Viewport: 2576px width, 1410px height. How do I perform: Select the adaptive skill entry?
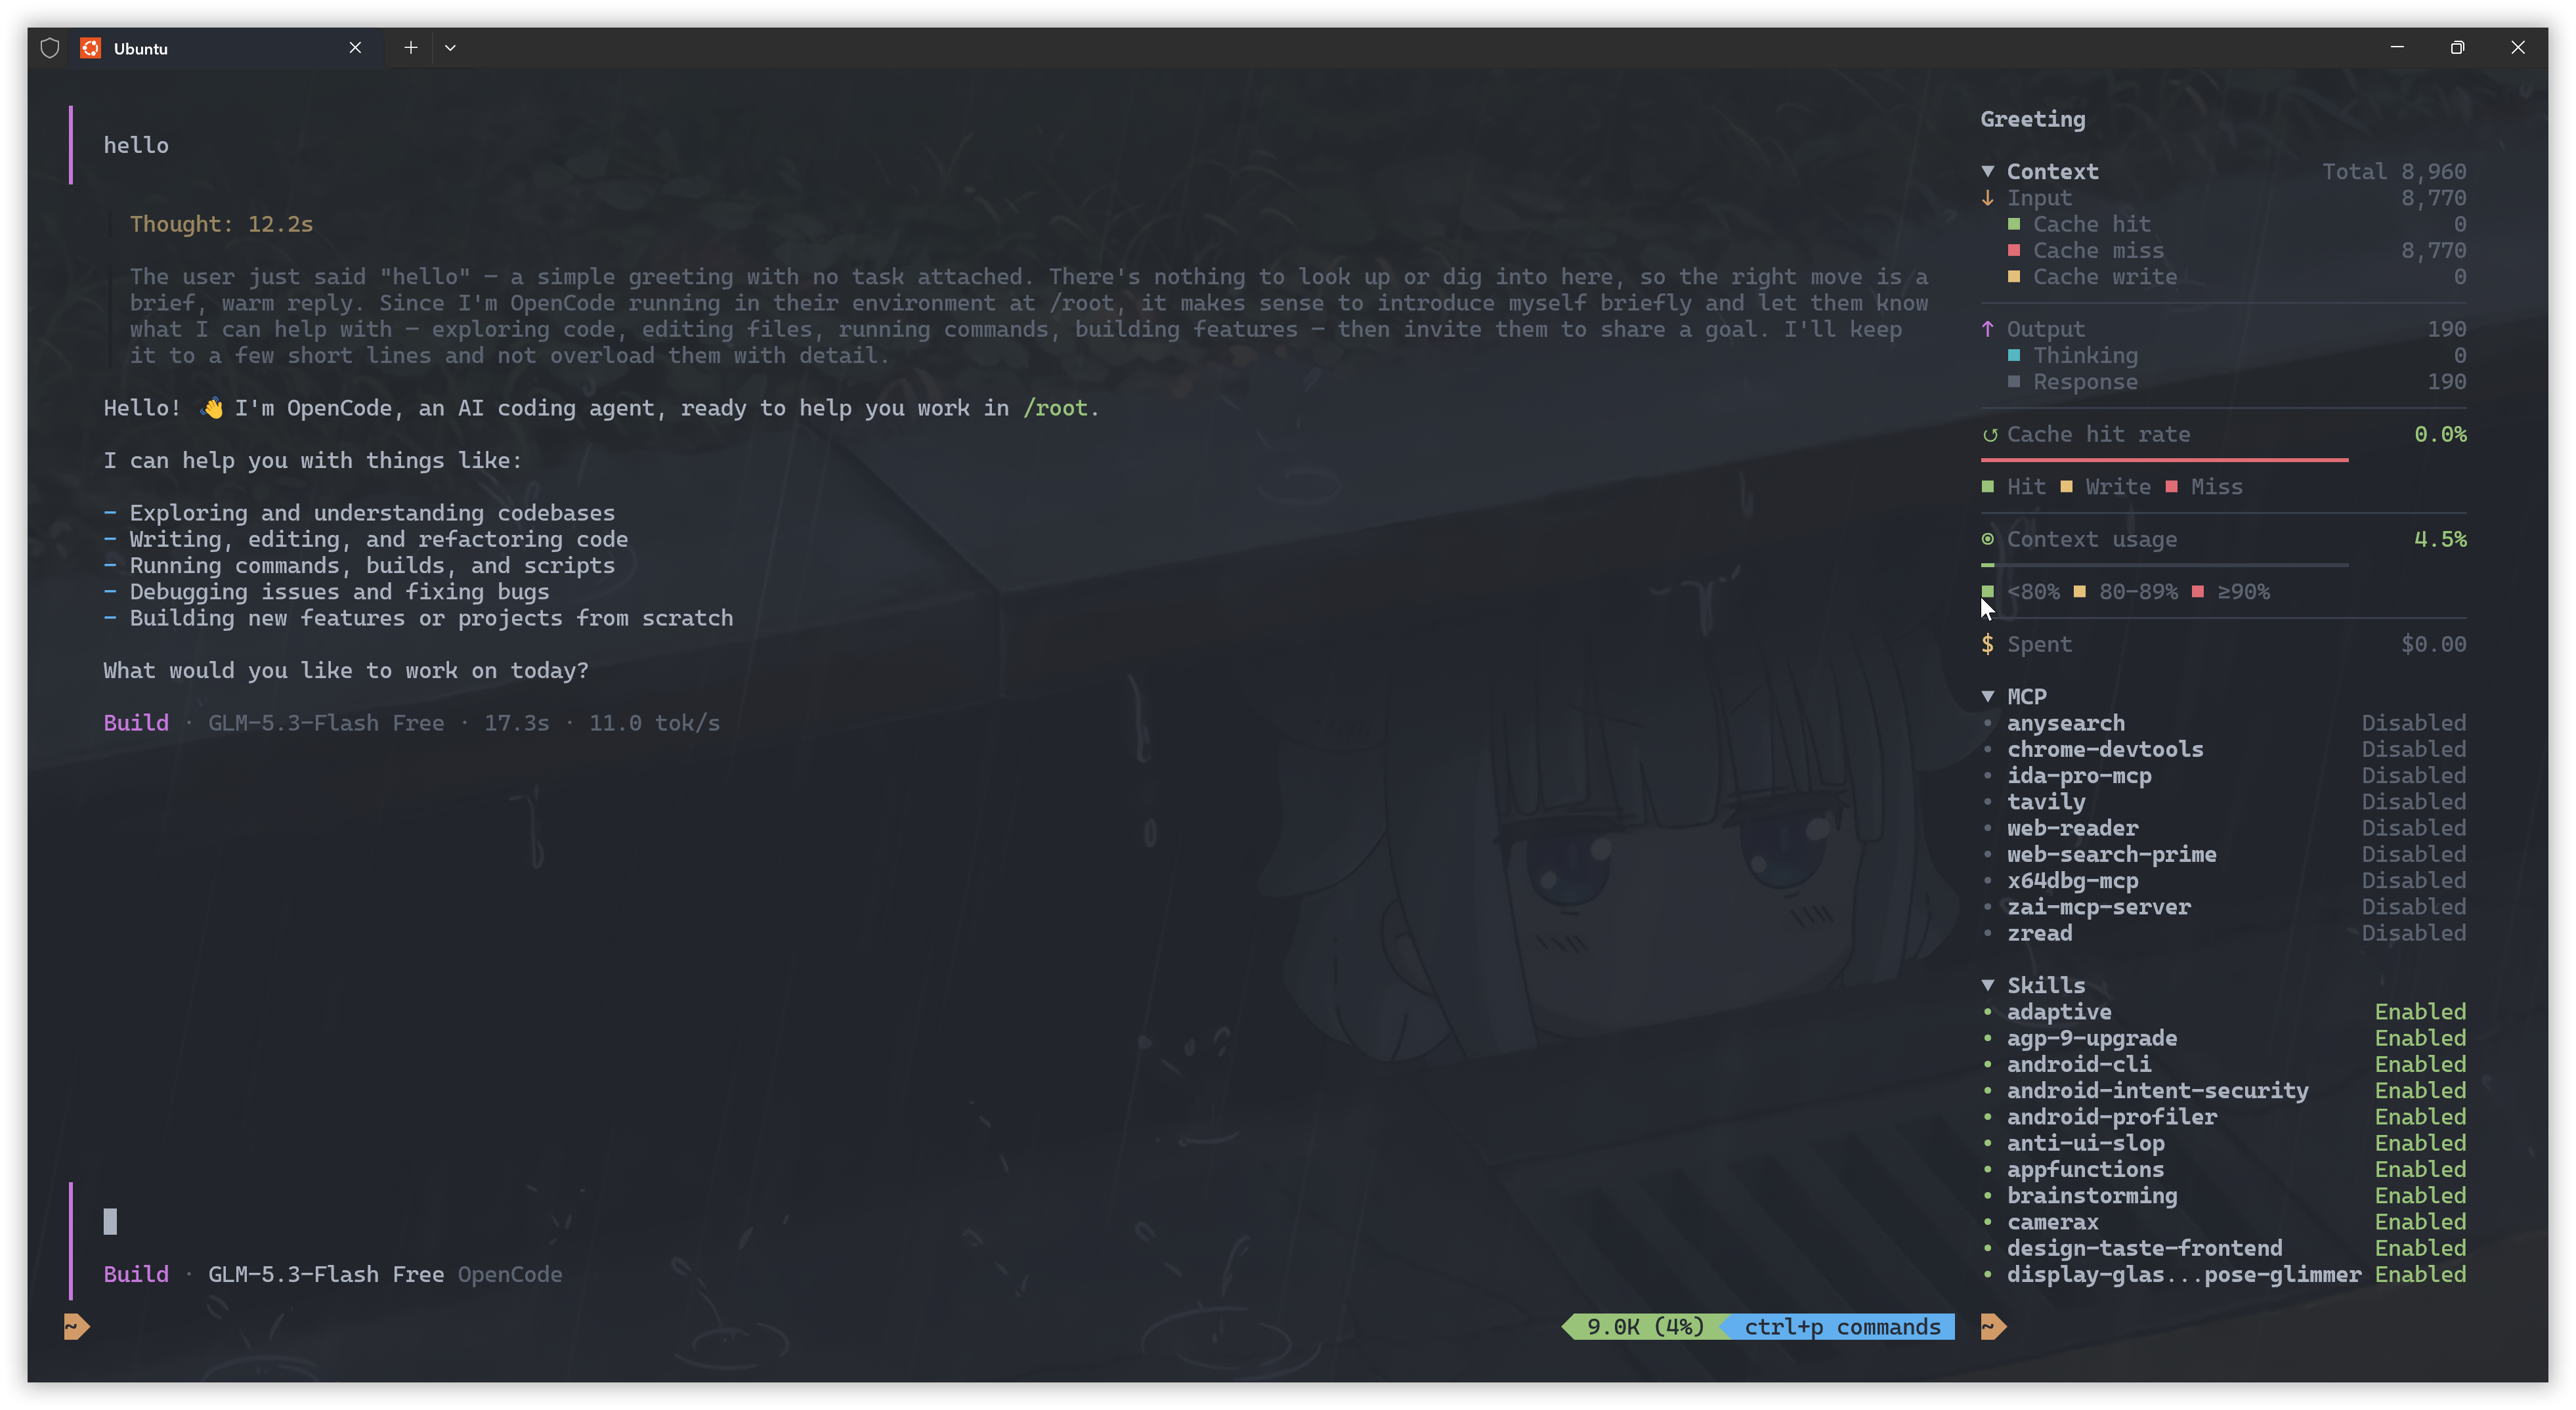click(x=2224, y=1012)
